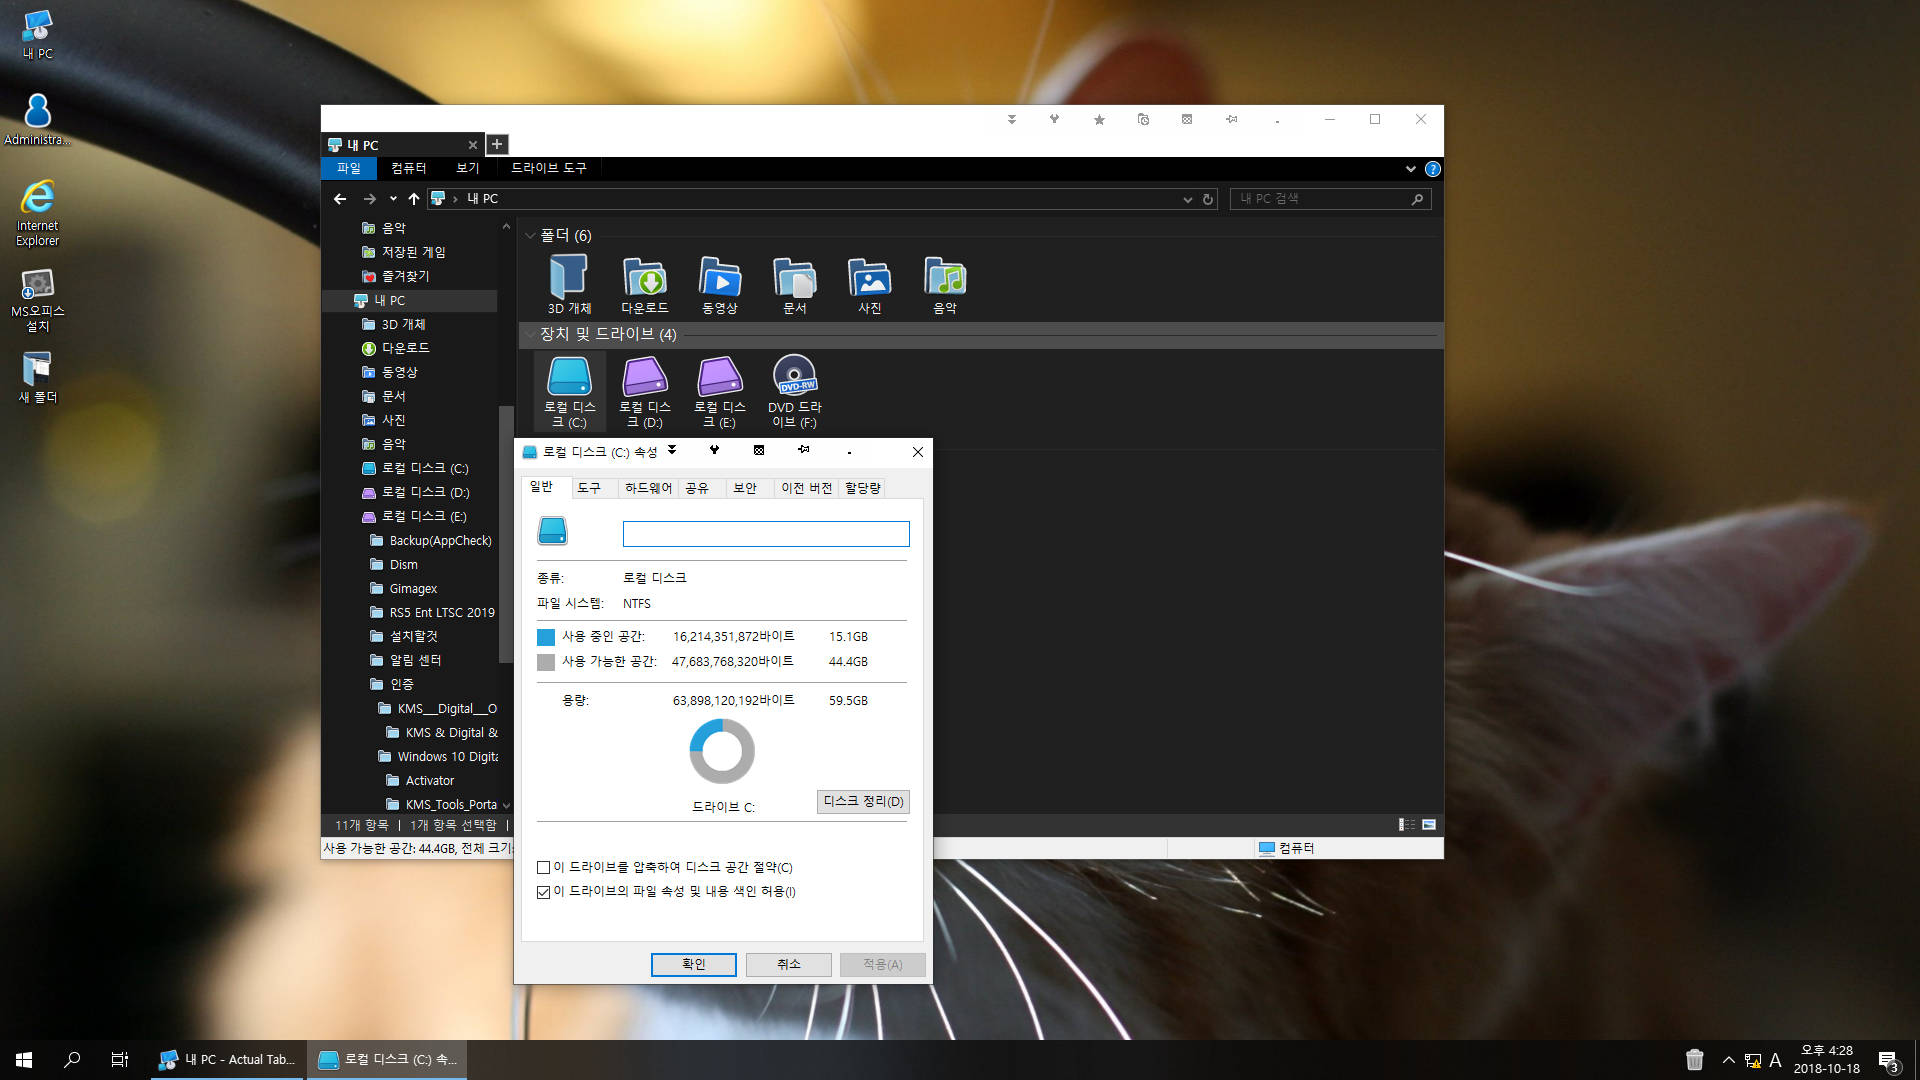The width and height of the screenshot is (1920, 1080).
Task: Show hidden tray icons chevron
Action: [1728, 1060]
